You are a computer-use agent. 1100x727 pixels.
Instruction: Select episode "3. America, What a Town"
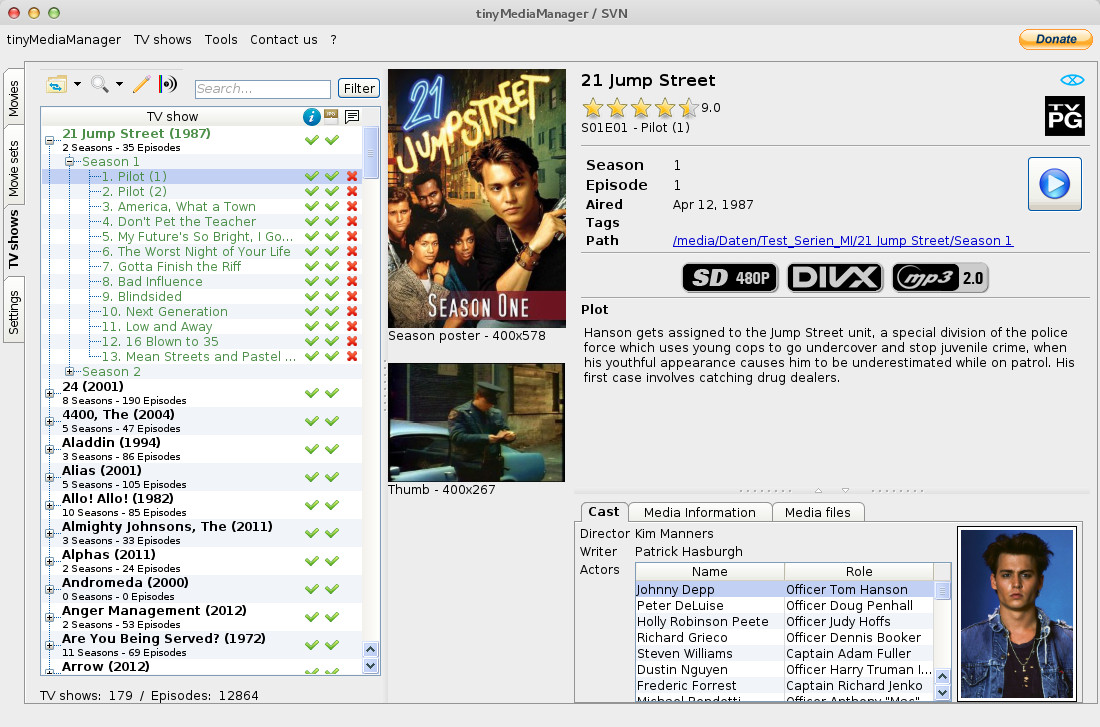point(179,206)
